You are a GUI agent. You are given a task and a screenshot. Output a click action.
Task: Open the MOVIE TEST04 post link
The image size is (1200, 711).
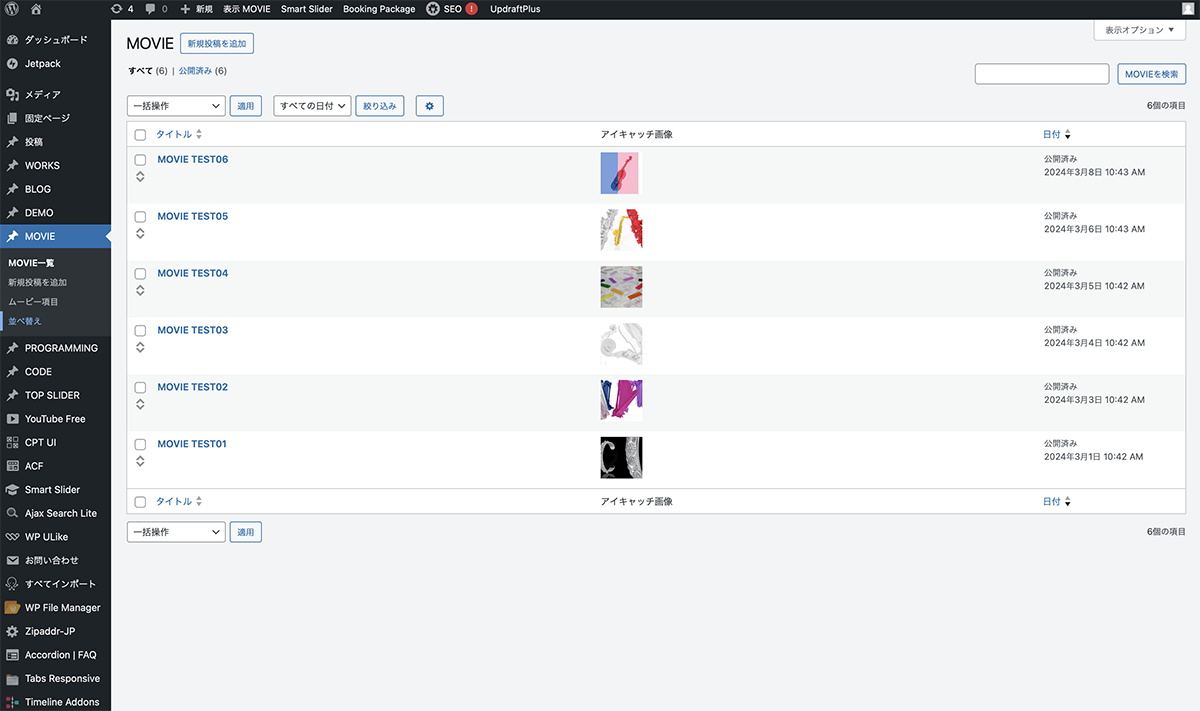pyautogui.click(x=192, y=274)
